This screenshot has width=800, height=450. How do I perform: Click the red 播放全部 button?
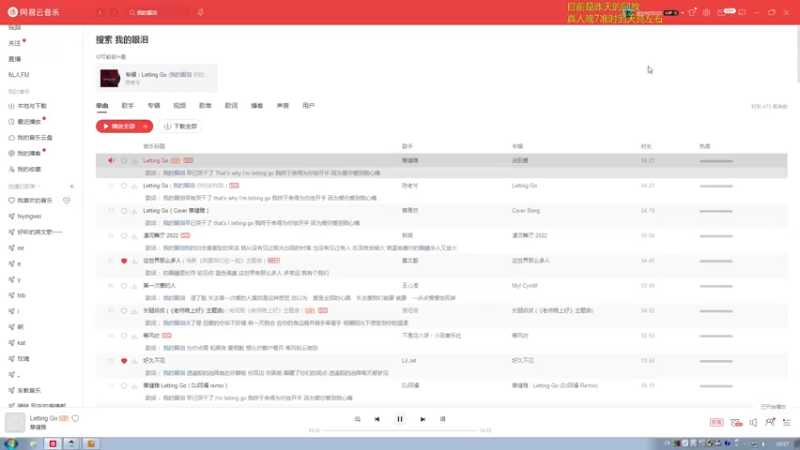[x=118, y=126]
